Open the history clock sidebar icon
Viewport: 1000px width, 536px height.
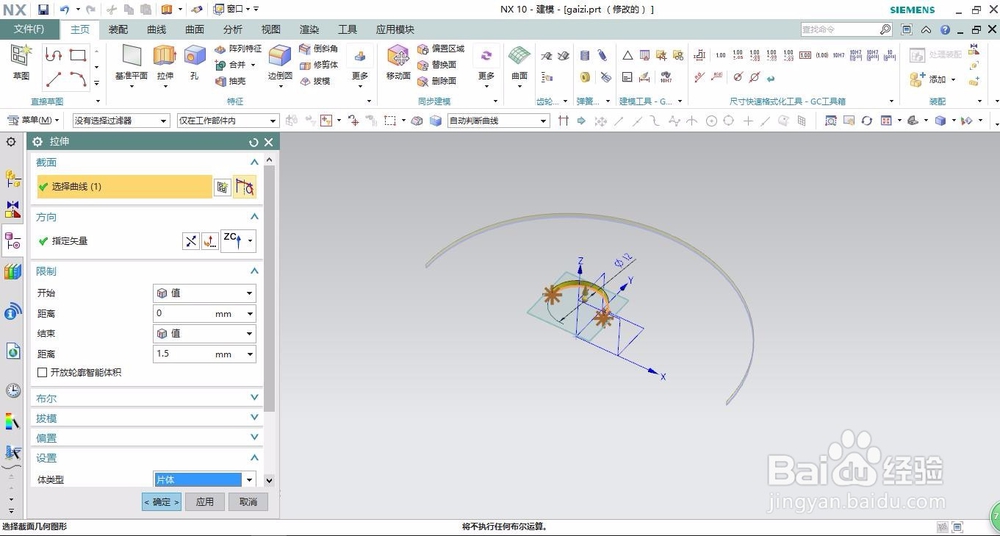point(13,391)
